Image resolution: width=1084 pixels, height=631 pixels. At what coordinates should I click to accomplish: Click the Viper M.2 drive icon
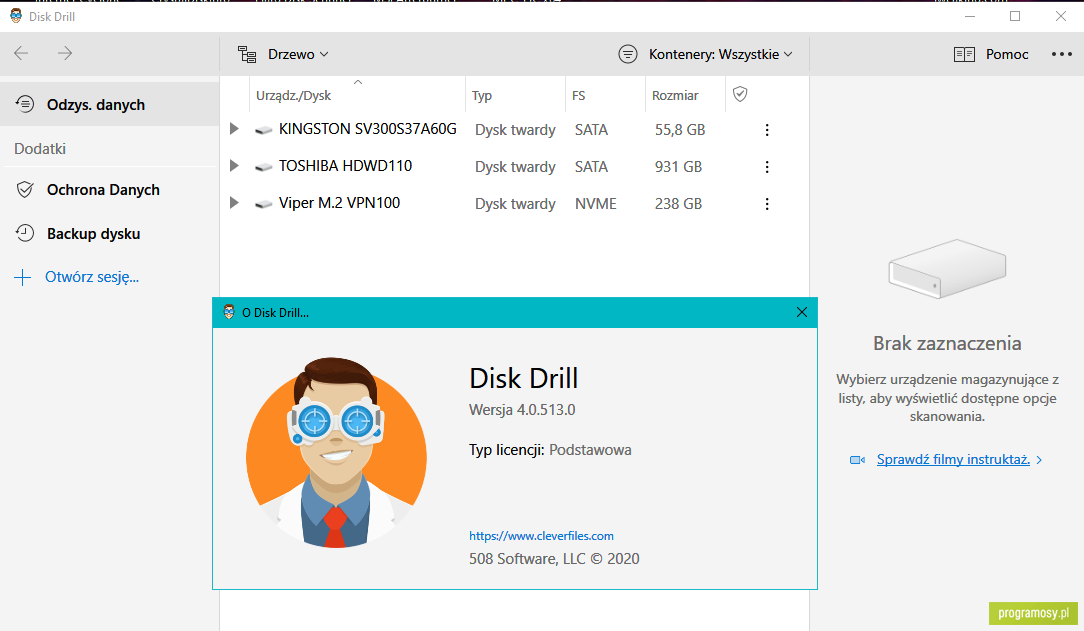point(263,204)
